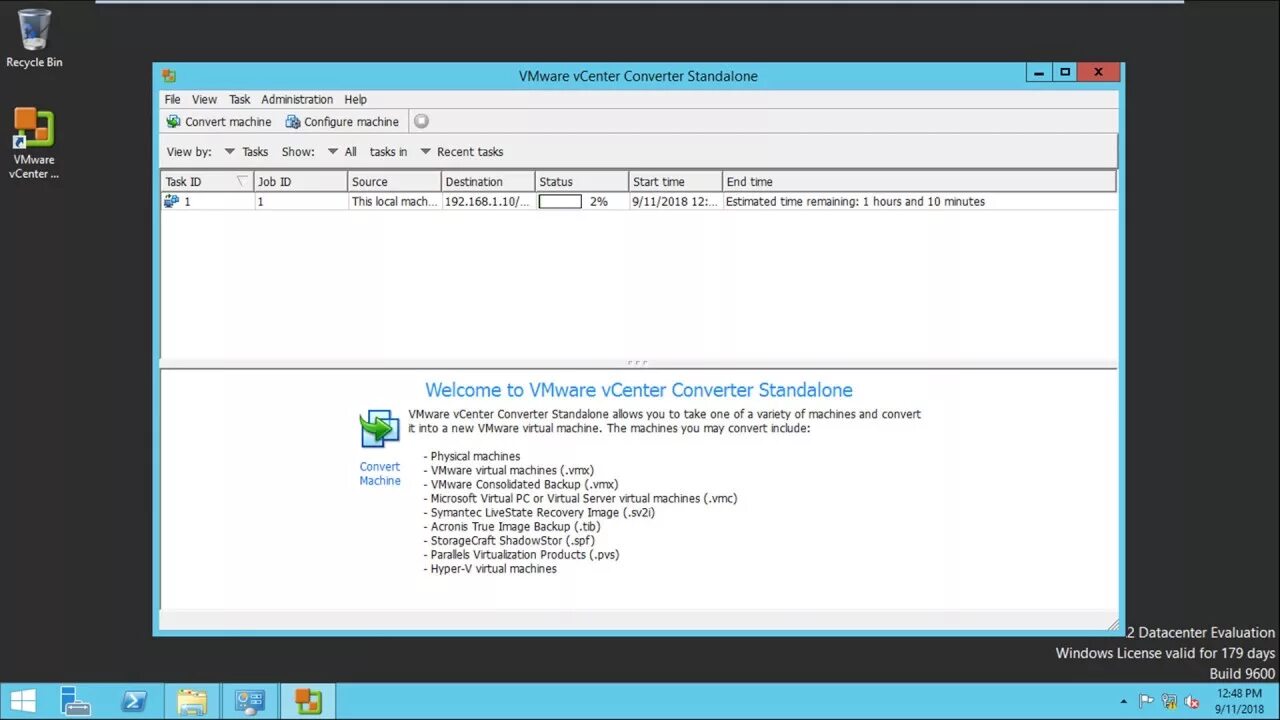Launch PowerShell from the taskbar

pos(134,701)
